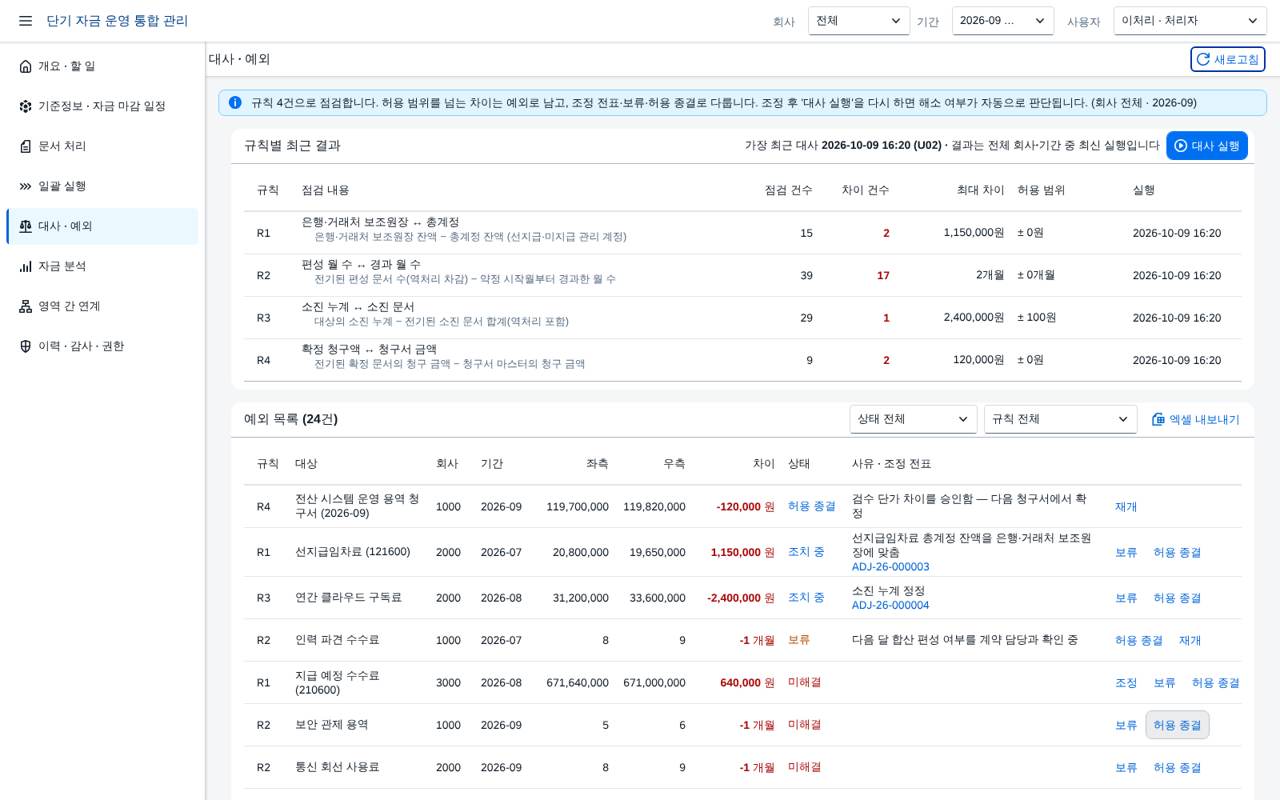Open the 사용자 dropdown showing 이처리 · 처리자
Image resolution: width=1280 pixels, height=800 pixels.
click(x=1190, y=21)
